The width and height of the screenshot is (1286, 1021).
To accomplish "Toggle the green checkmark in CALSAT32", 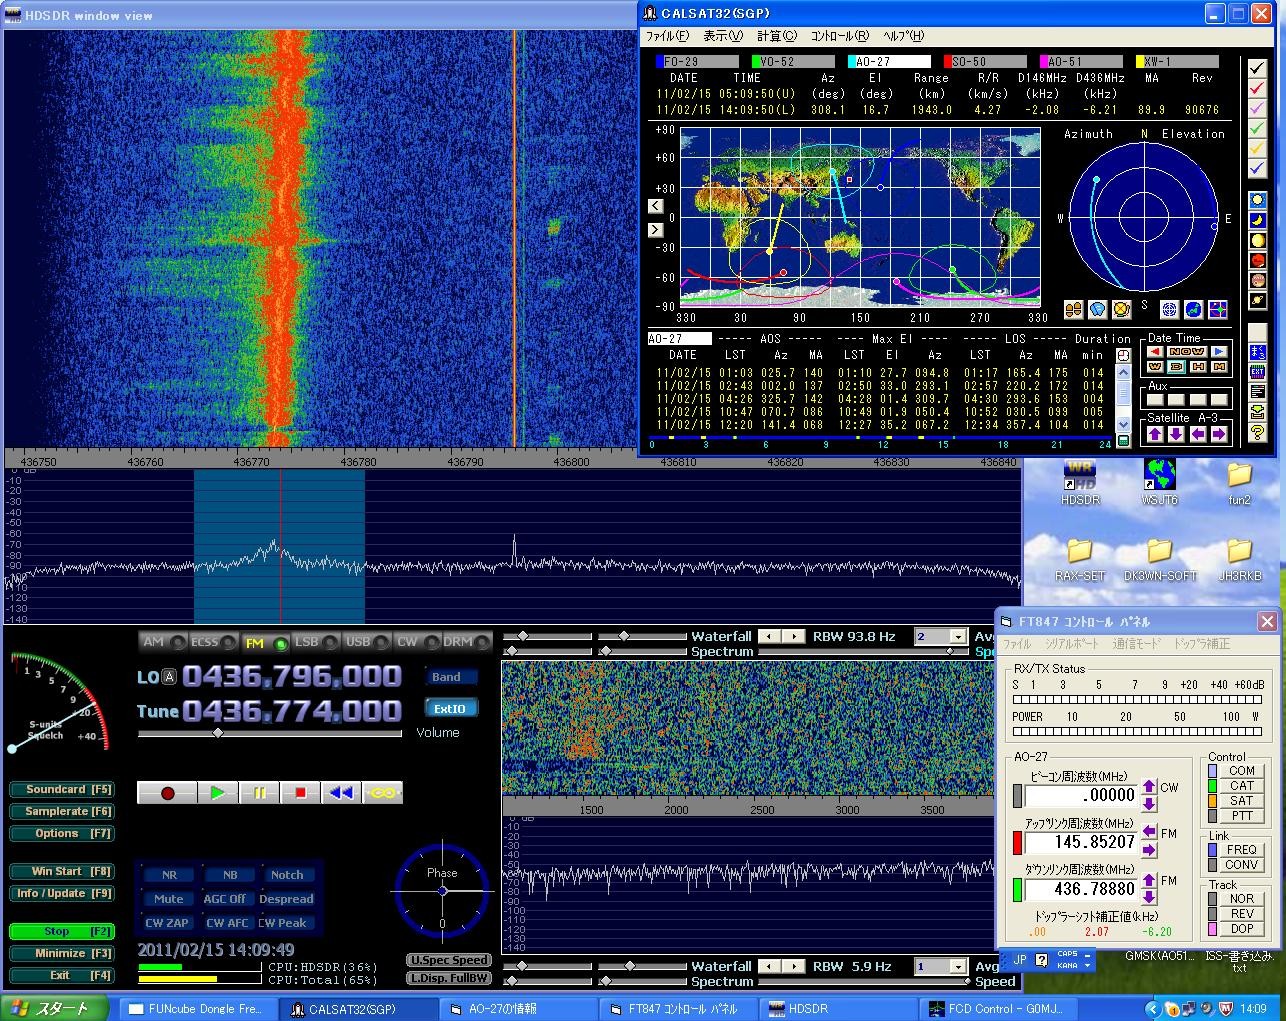I will tap(1258, 128).
